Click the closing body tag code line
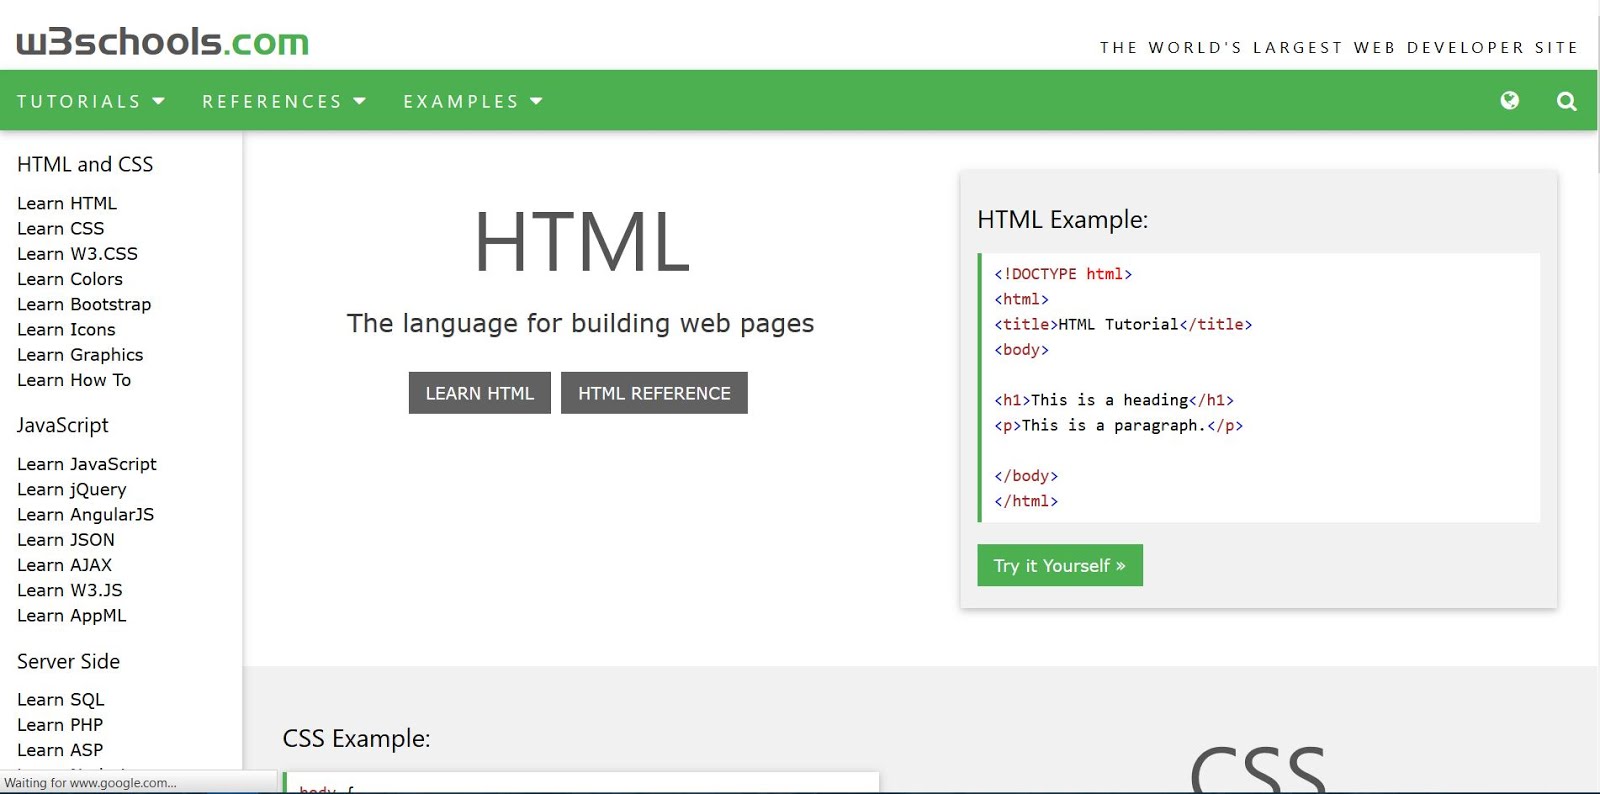 tap(1026, 476)
